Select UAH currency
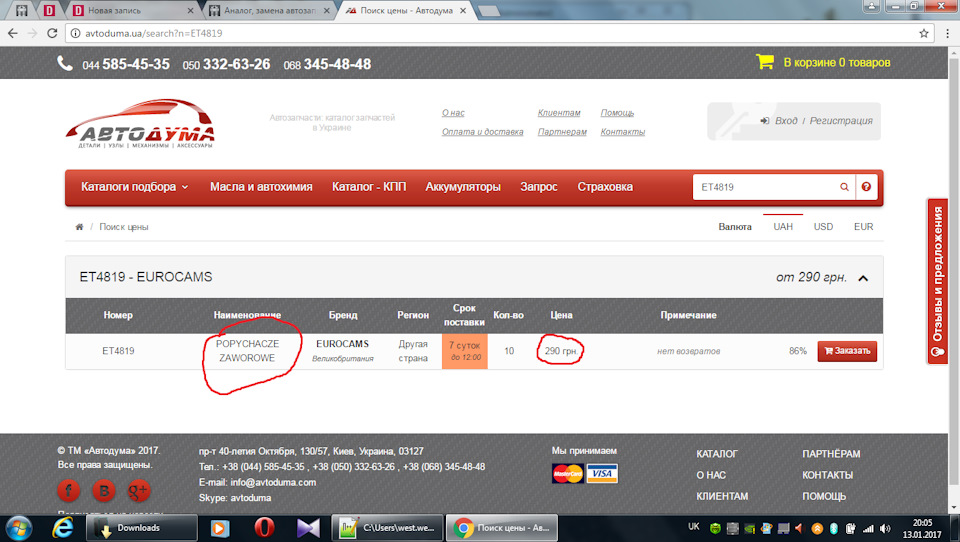Screen dimensions: 960x542 pyautogui.click(x=783, y=227)
